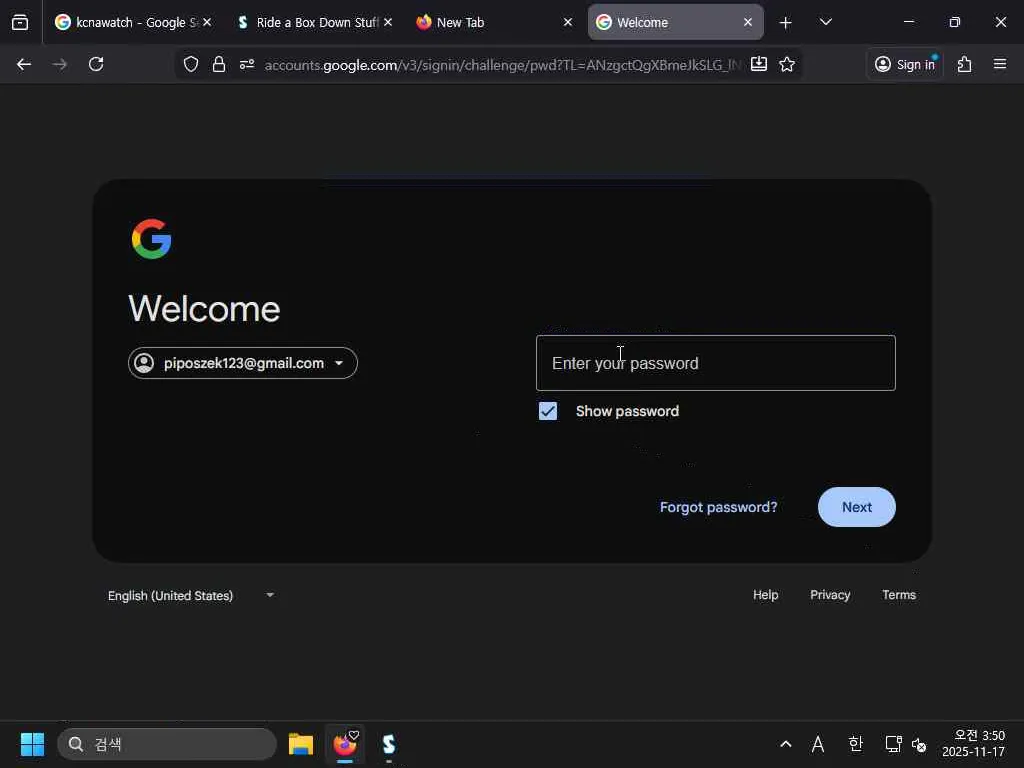Open the Help link
The width and height of the screenshot is (1024, 768).
pyautogui.click(x=765, y=595)
